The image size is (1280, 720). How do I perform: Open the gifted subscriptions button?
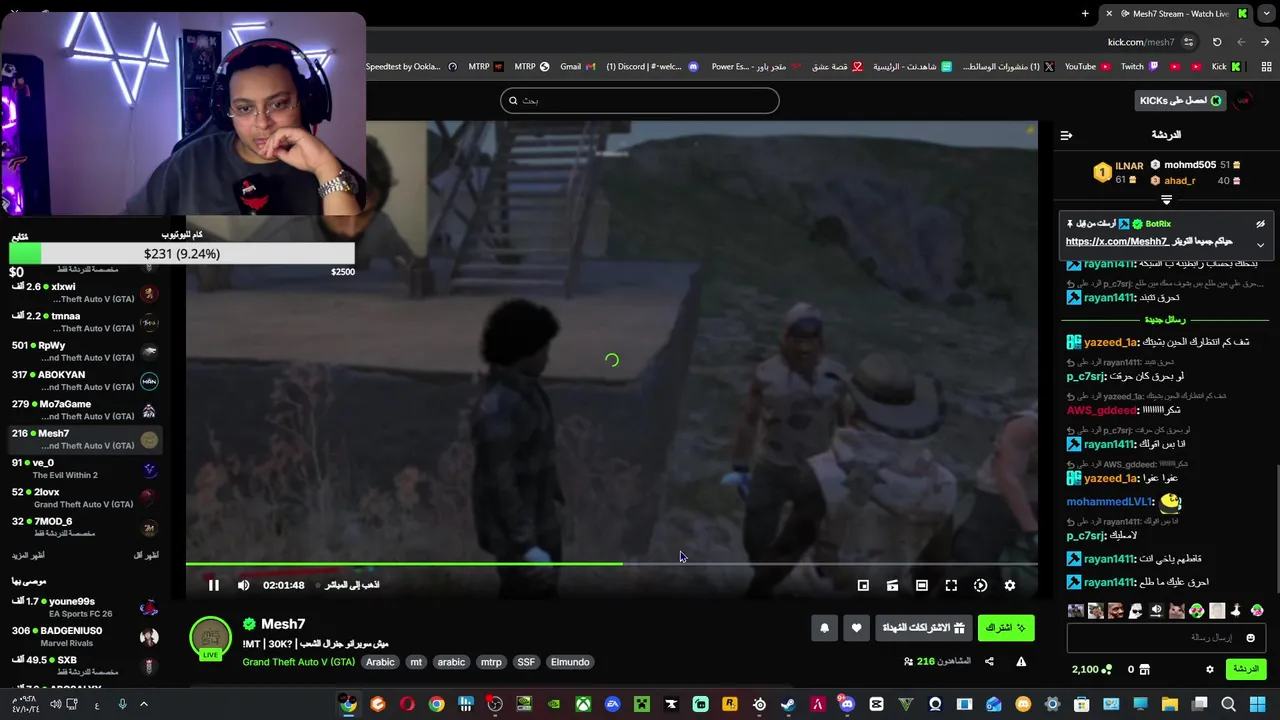pos(924,628)
